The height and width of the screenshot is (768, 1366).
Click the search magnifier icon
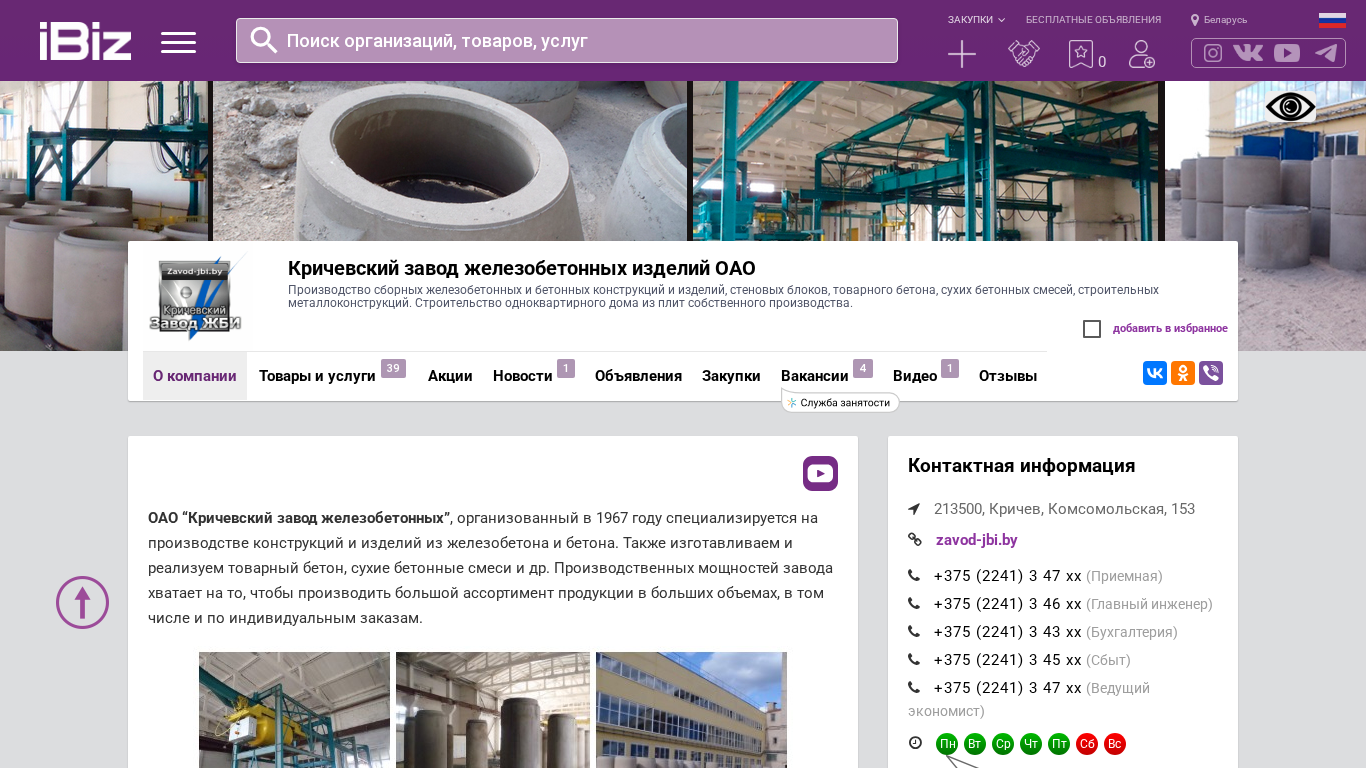264,40
